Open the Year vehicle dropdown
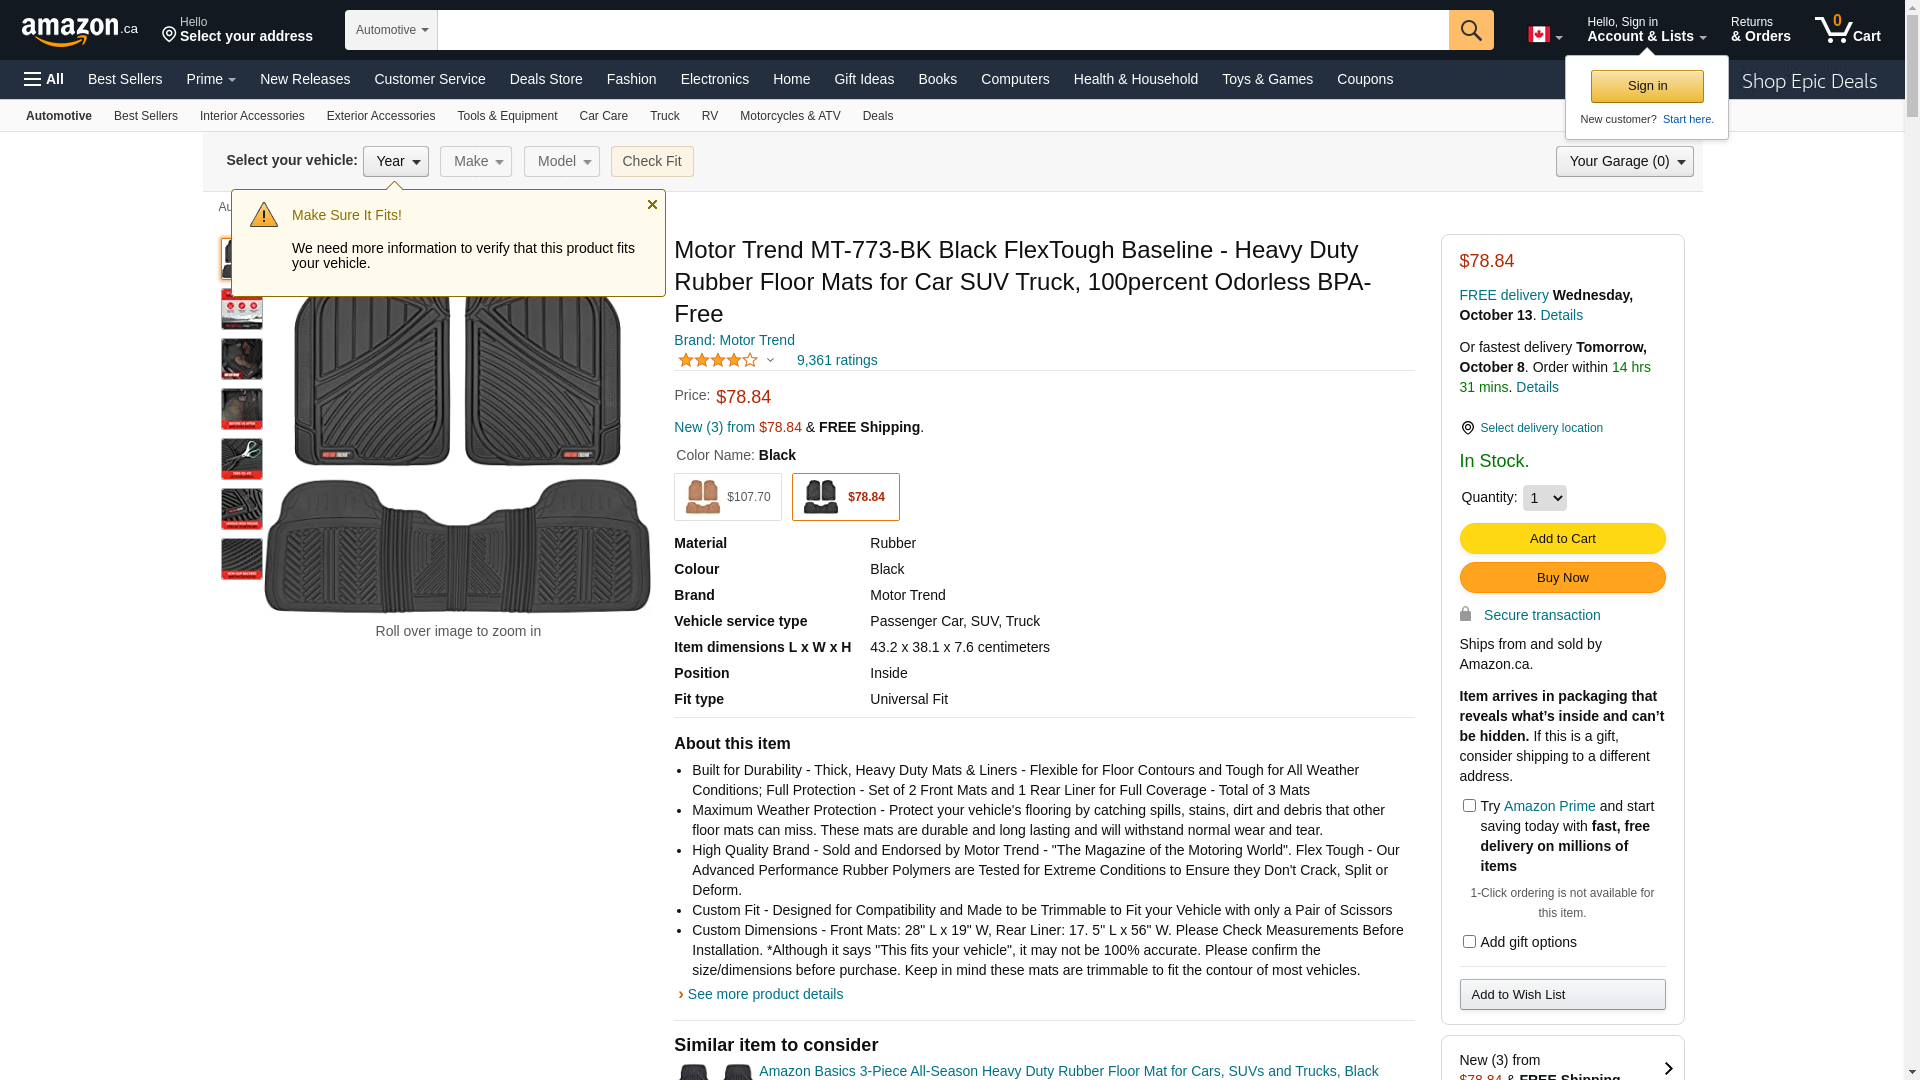1920x1080 pixels. (x=396, y=161)
